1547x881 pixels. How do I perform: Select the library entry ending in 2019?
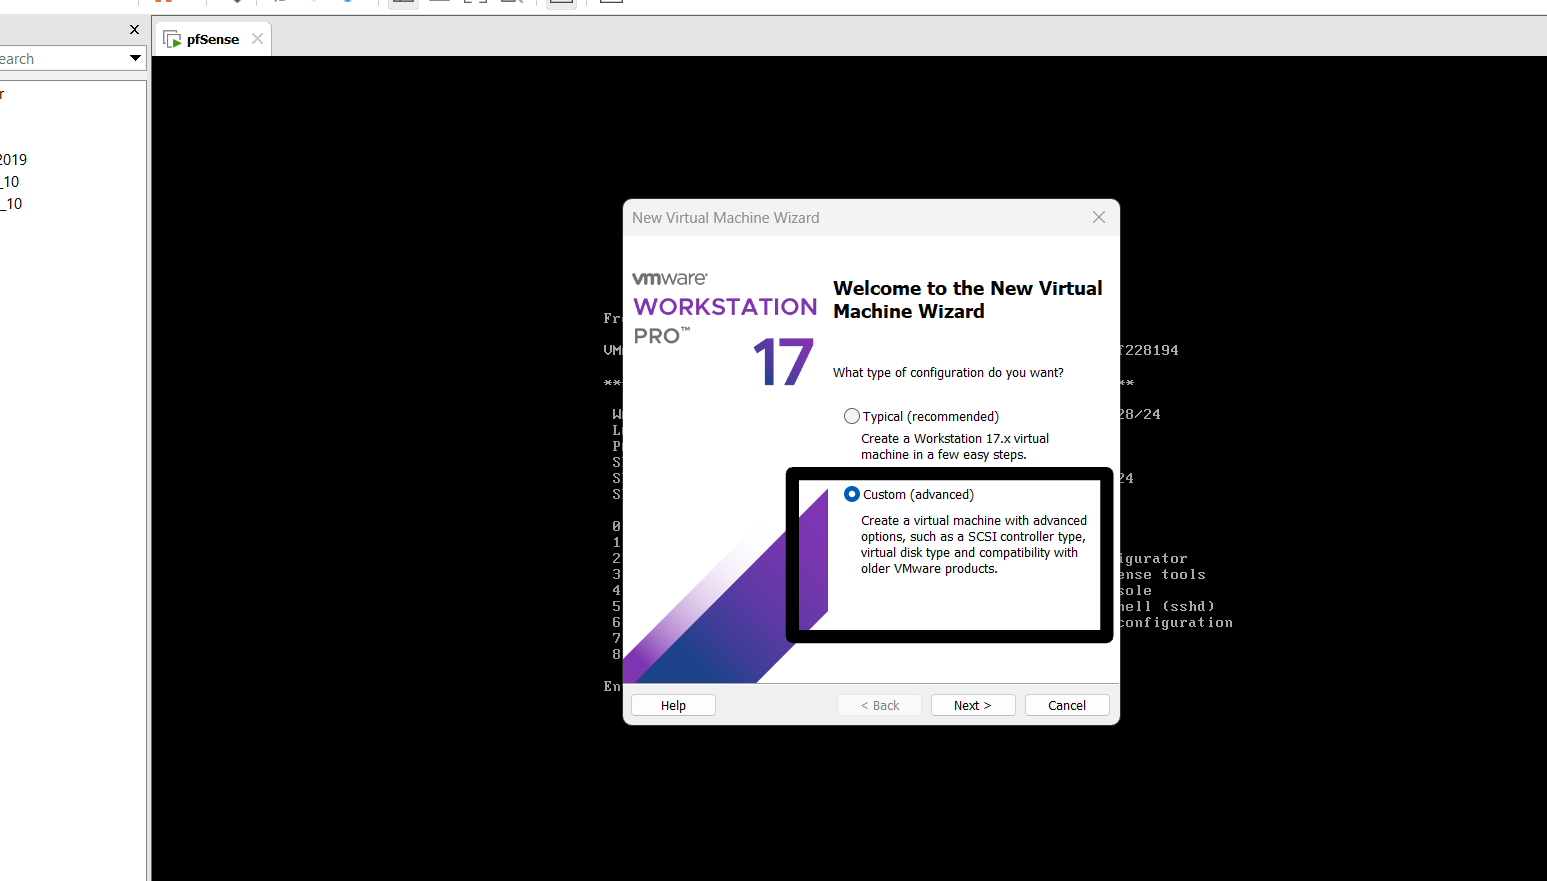tap(14, 160)
